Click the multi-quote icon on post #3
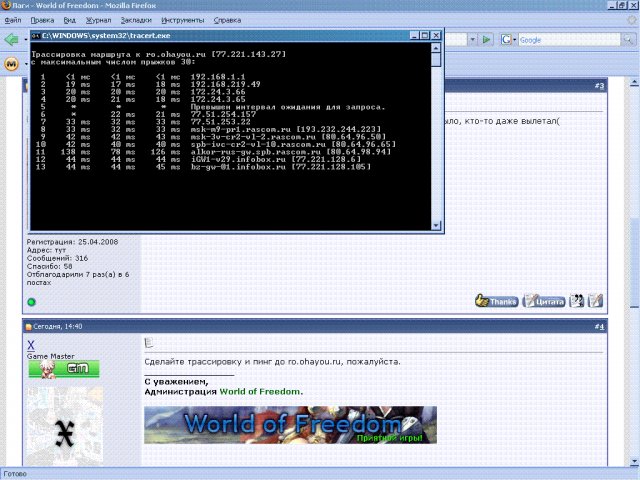 pyautogui.click(x=576, y=301)
